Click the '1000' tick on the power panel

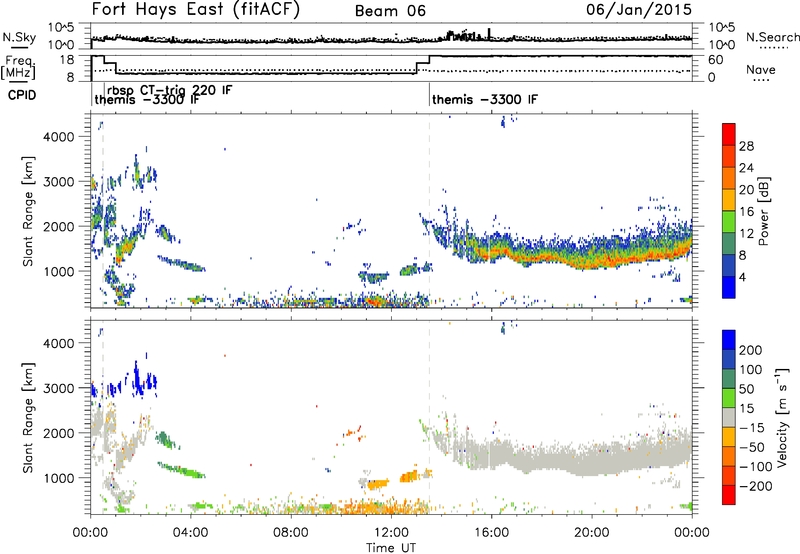(x=59, y=271)
